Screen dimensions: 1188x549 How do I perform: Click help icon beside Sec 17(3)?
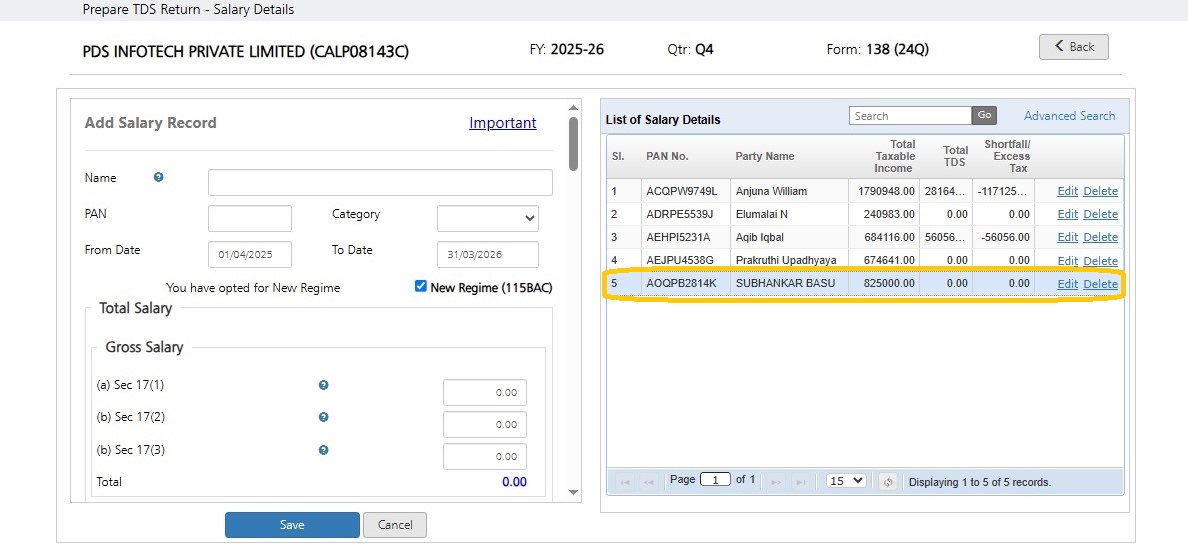pyautogui.click(x=324, y=450)
